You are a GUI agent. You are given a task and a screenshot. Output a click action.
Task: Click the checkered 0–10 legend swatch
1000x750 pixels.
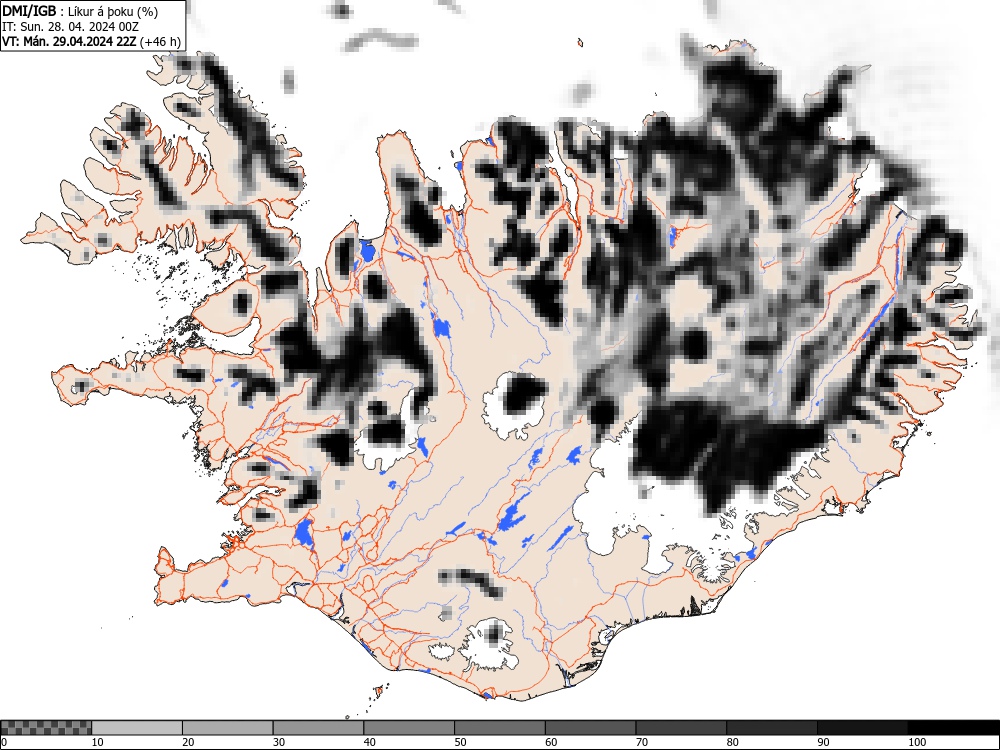(46, 728)
